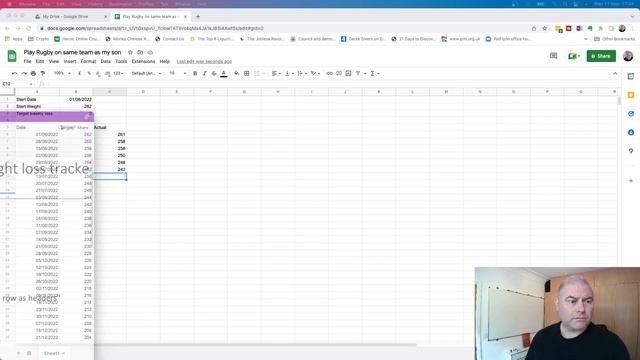Screen dimensions: 640x360
Task: Open Maps in the side panel
Action: click(631, 151)
